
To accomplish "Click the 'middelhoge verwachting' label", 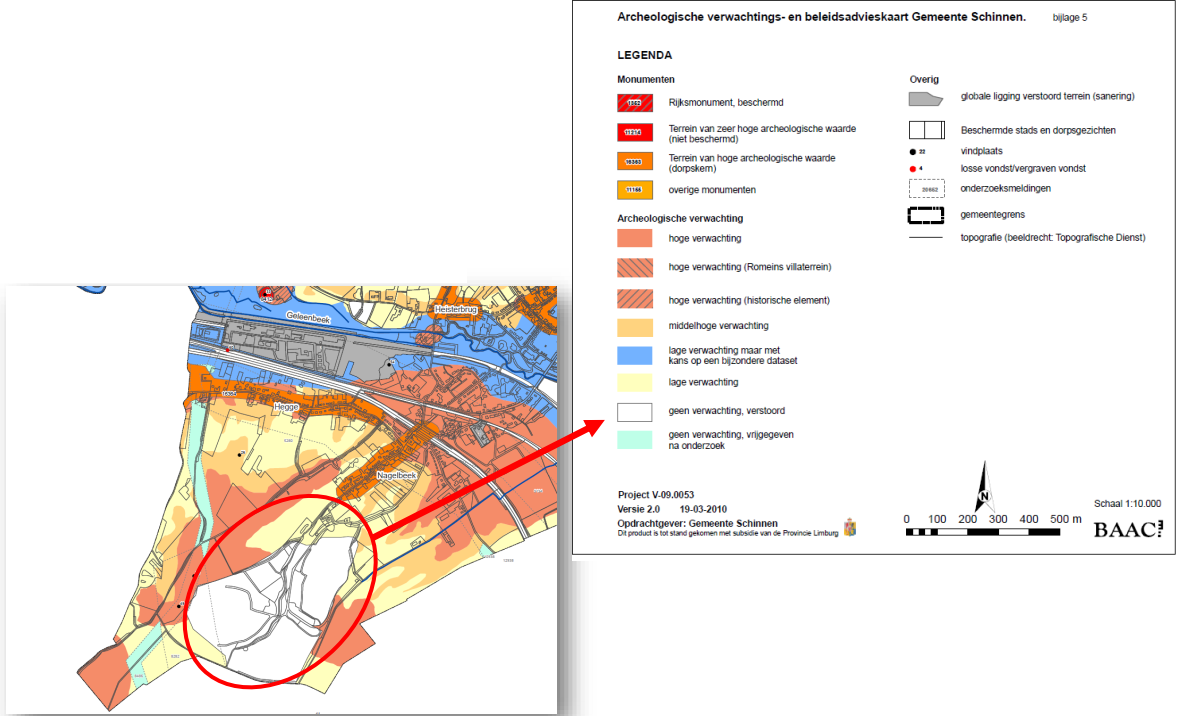I will 719,326.
